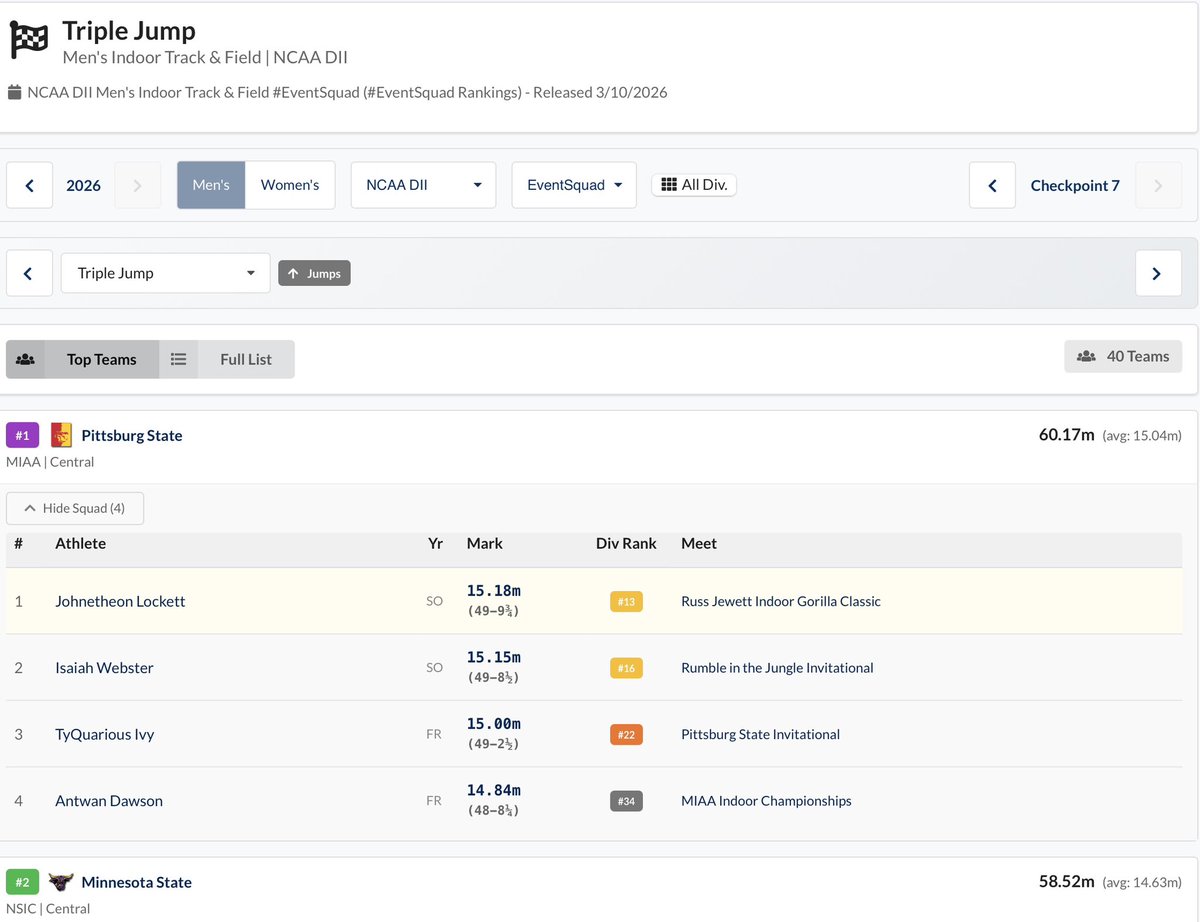
Task: Go to the previous year before 2026
Action: tap(29, 185)
